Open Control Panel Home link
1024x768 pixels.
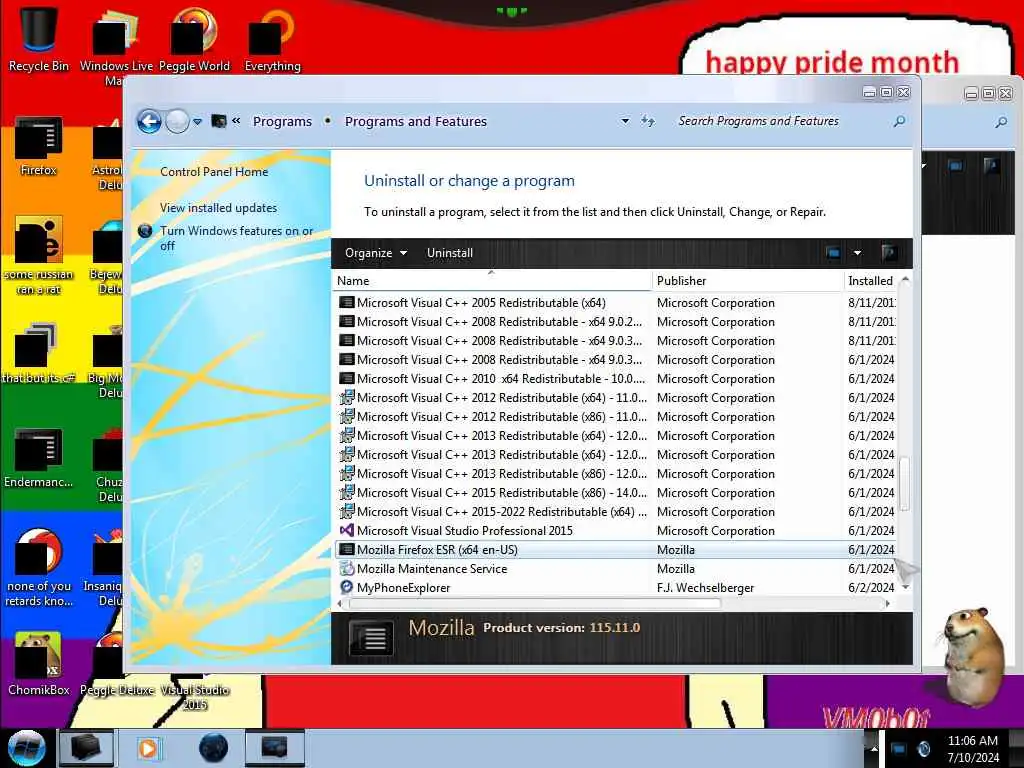click(214, 172)
